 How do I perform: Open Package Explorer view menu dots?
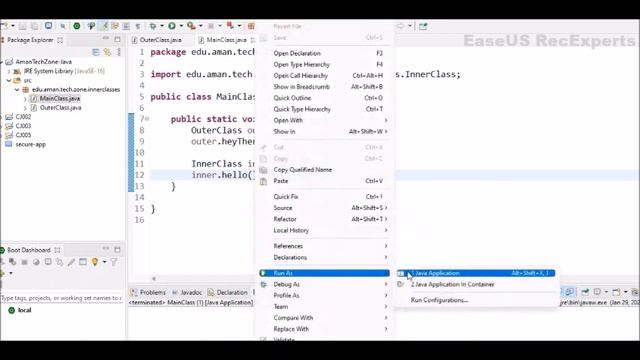pos(119,52)
